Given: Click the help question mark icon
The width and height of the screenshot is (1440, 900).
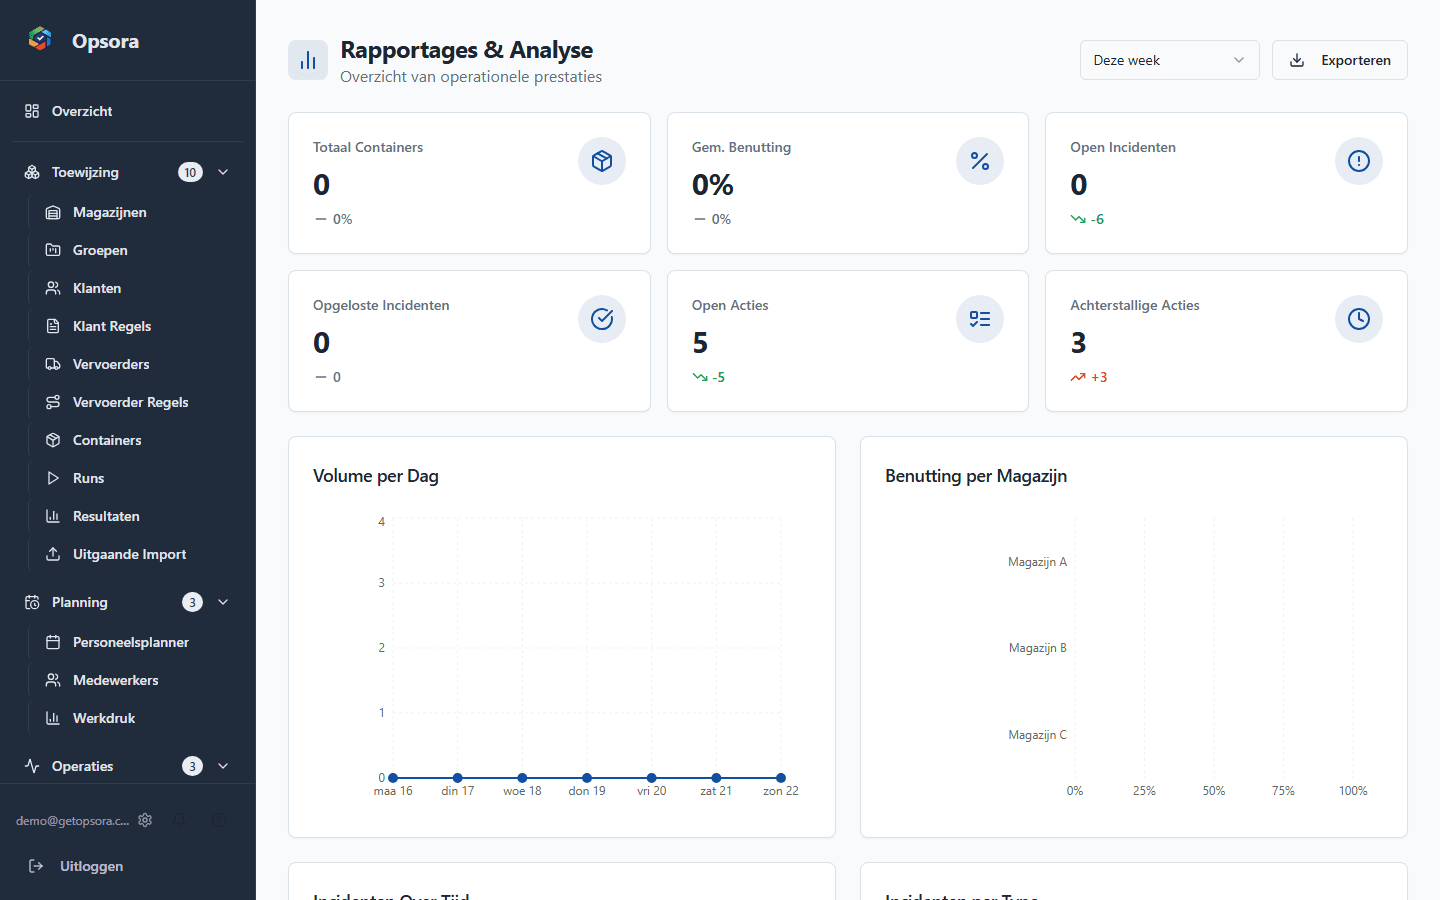Looking at the screenshot, I should point(219,820).
